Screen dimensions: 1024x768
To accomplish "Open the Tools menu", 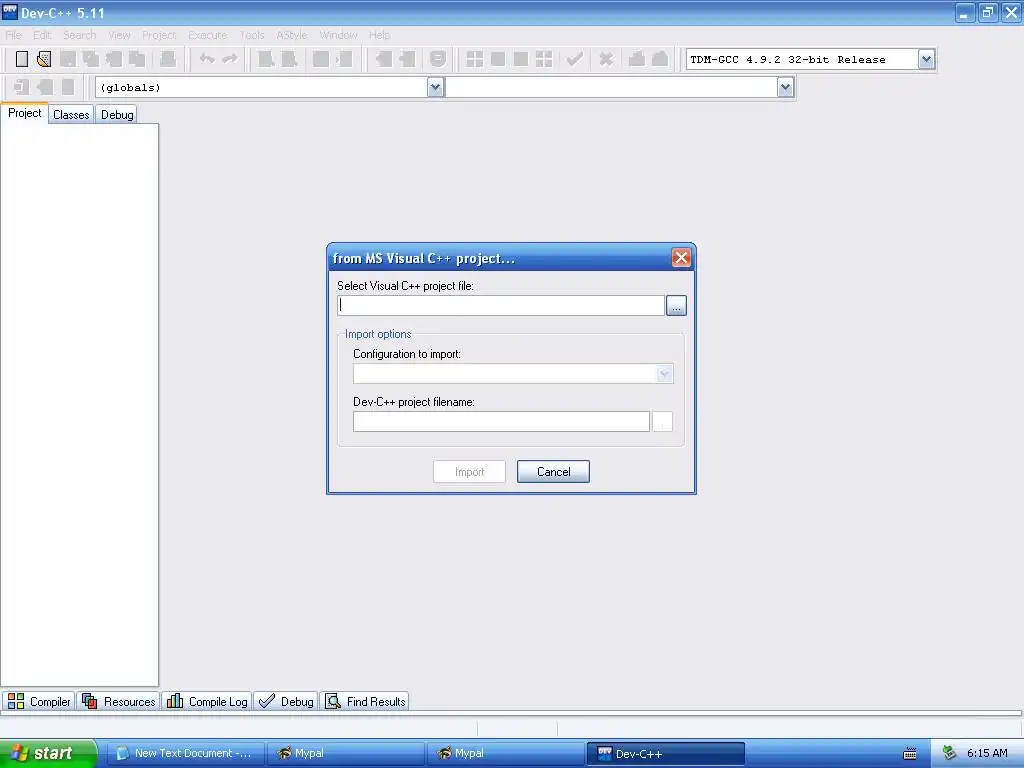I will (251, 35).
